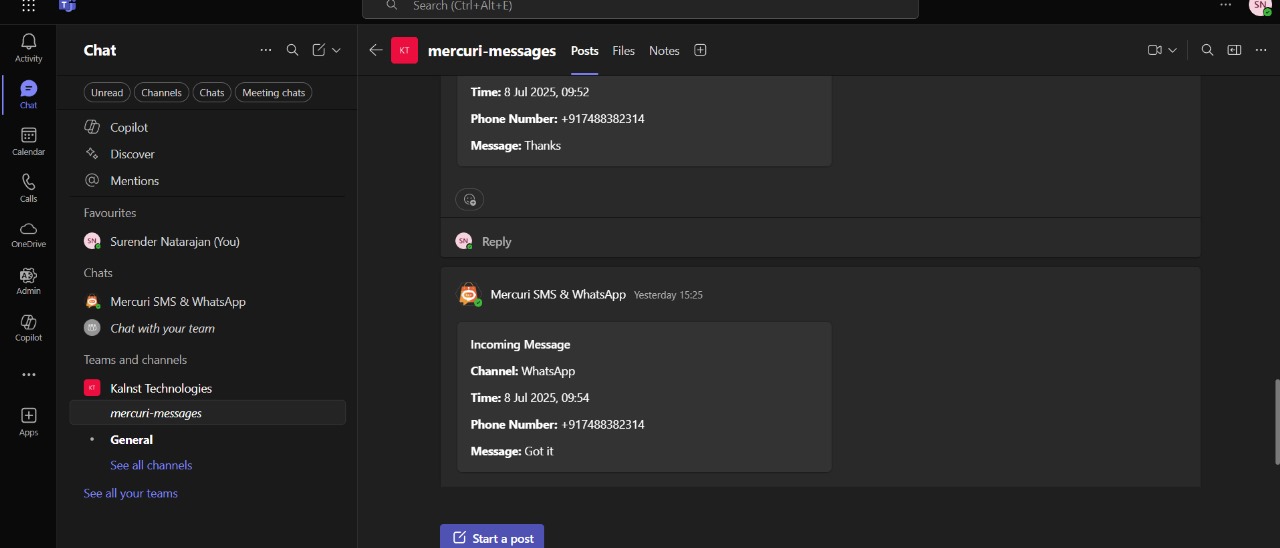
Task: Click the add reaction emoji icon
Action: 469,199
